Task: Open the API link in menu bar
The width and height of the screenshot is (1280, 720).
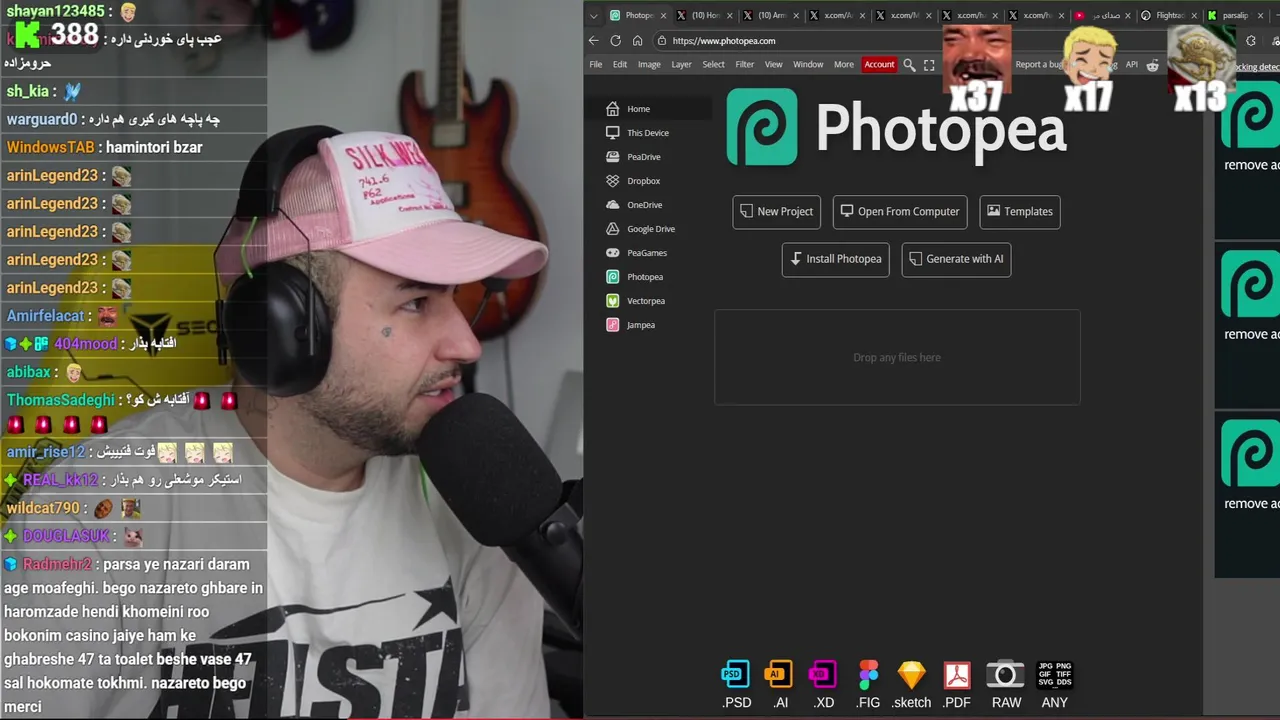Action: point(1131,65)
